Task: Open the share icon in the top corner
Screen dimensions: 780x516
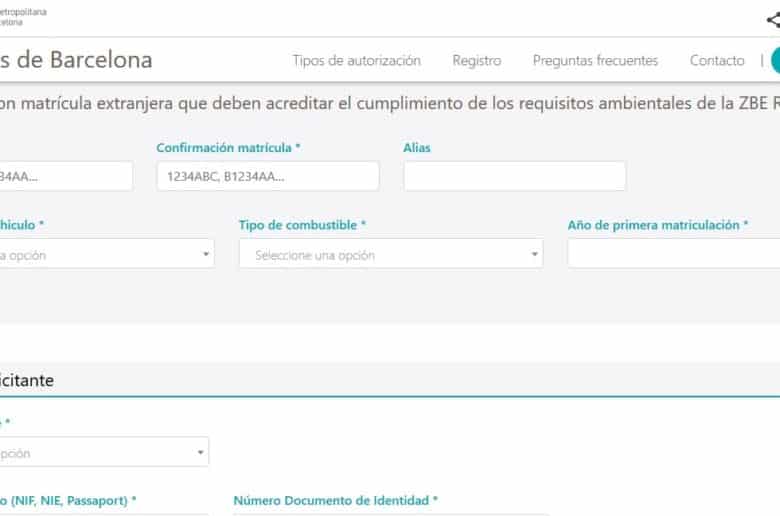Action: pos(774,20)
